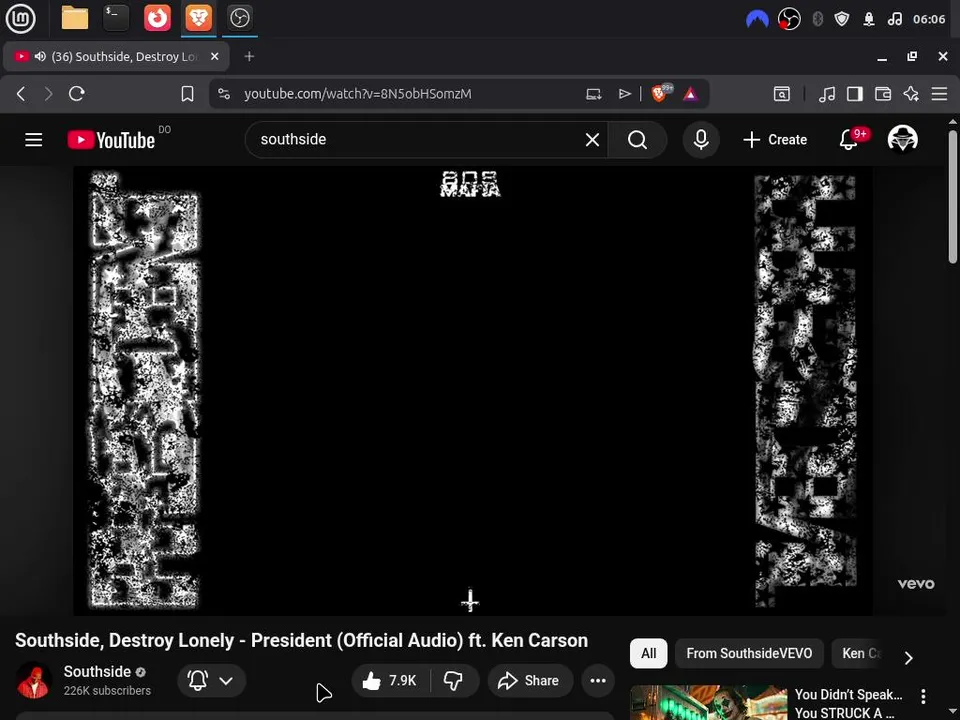Open the Linux Mint start menu
This screenshot has height=720, width=960.
click(x=21, y=18)
